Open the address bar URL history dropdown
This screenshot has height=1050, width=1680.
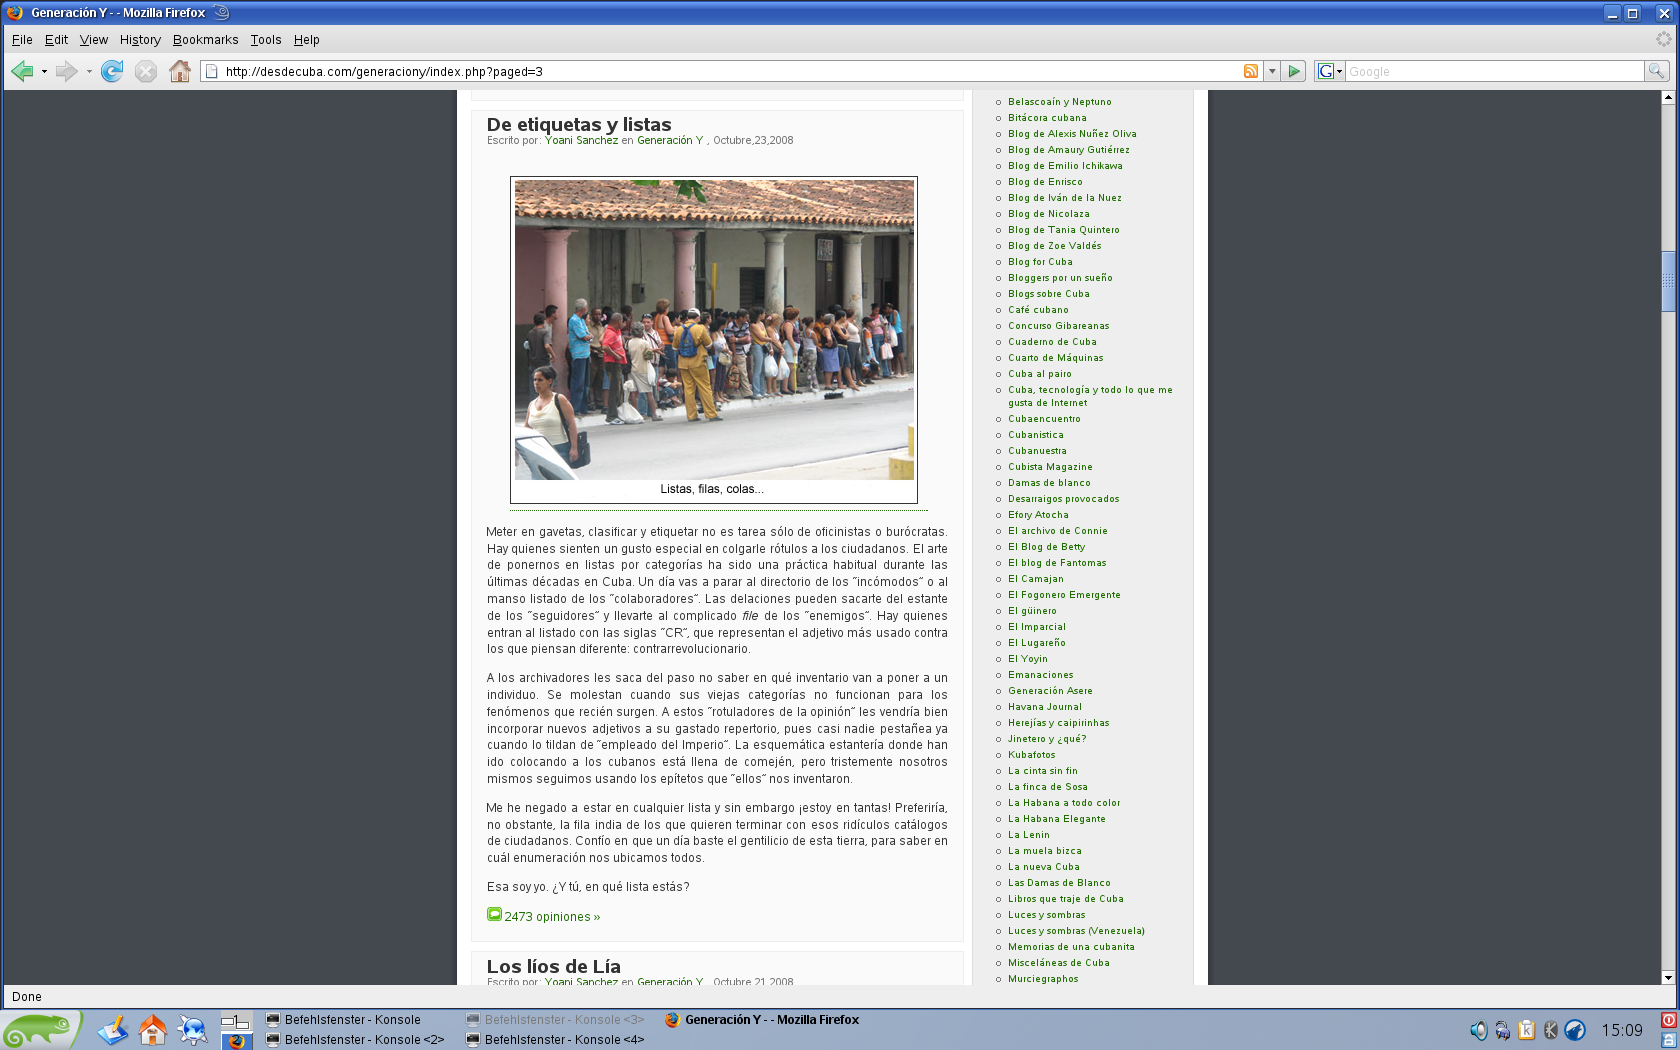pyautogui.click(x=1272, y=71)
